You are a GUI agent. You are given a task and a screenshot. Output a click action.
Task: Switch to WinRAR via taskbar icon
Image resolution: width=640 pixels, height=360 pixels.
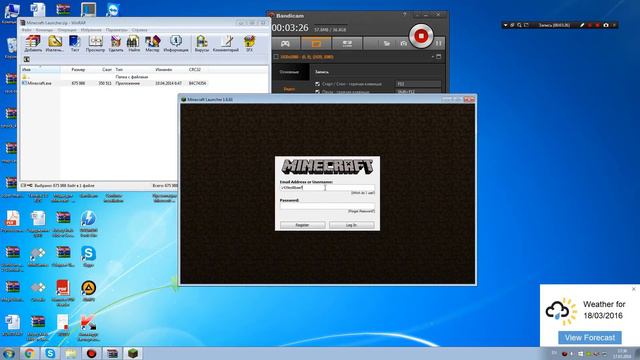[112, 353]
